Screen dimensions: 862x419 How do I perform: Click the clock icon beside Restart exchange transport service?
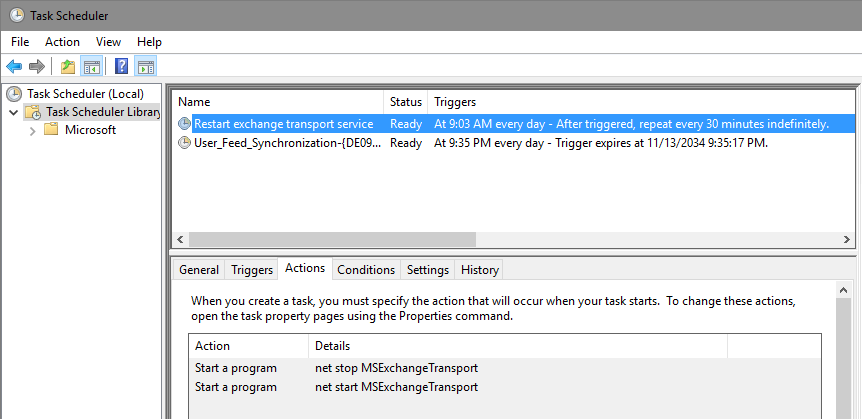(184, 124)
